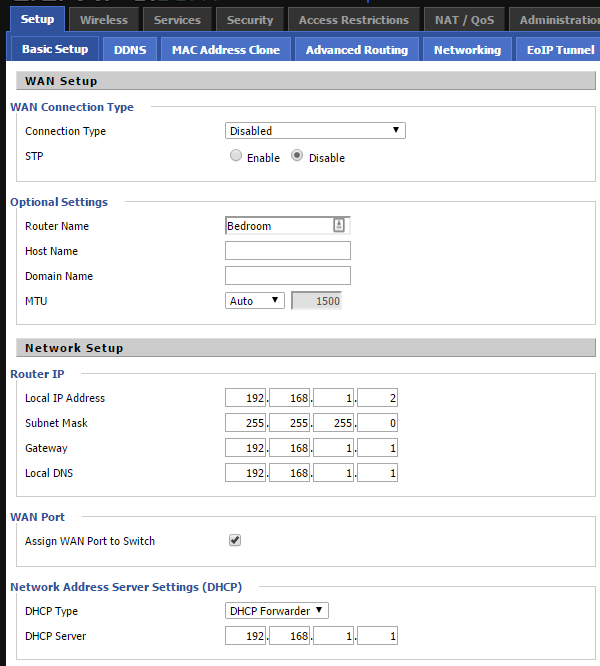Click the Optional Settings heading

pos(59,202)
